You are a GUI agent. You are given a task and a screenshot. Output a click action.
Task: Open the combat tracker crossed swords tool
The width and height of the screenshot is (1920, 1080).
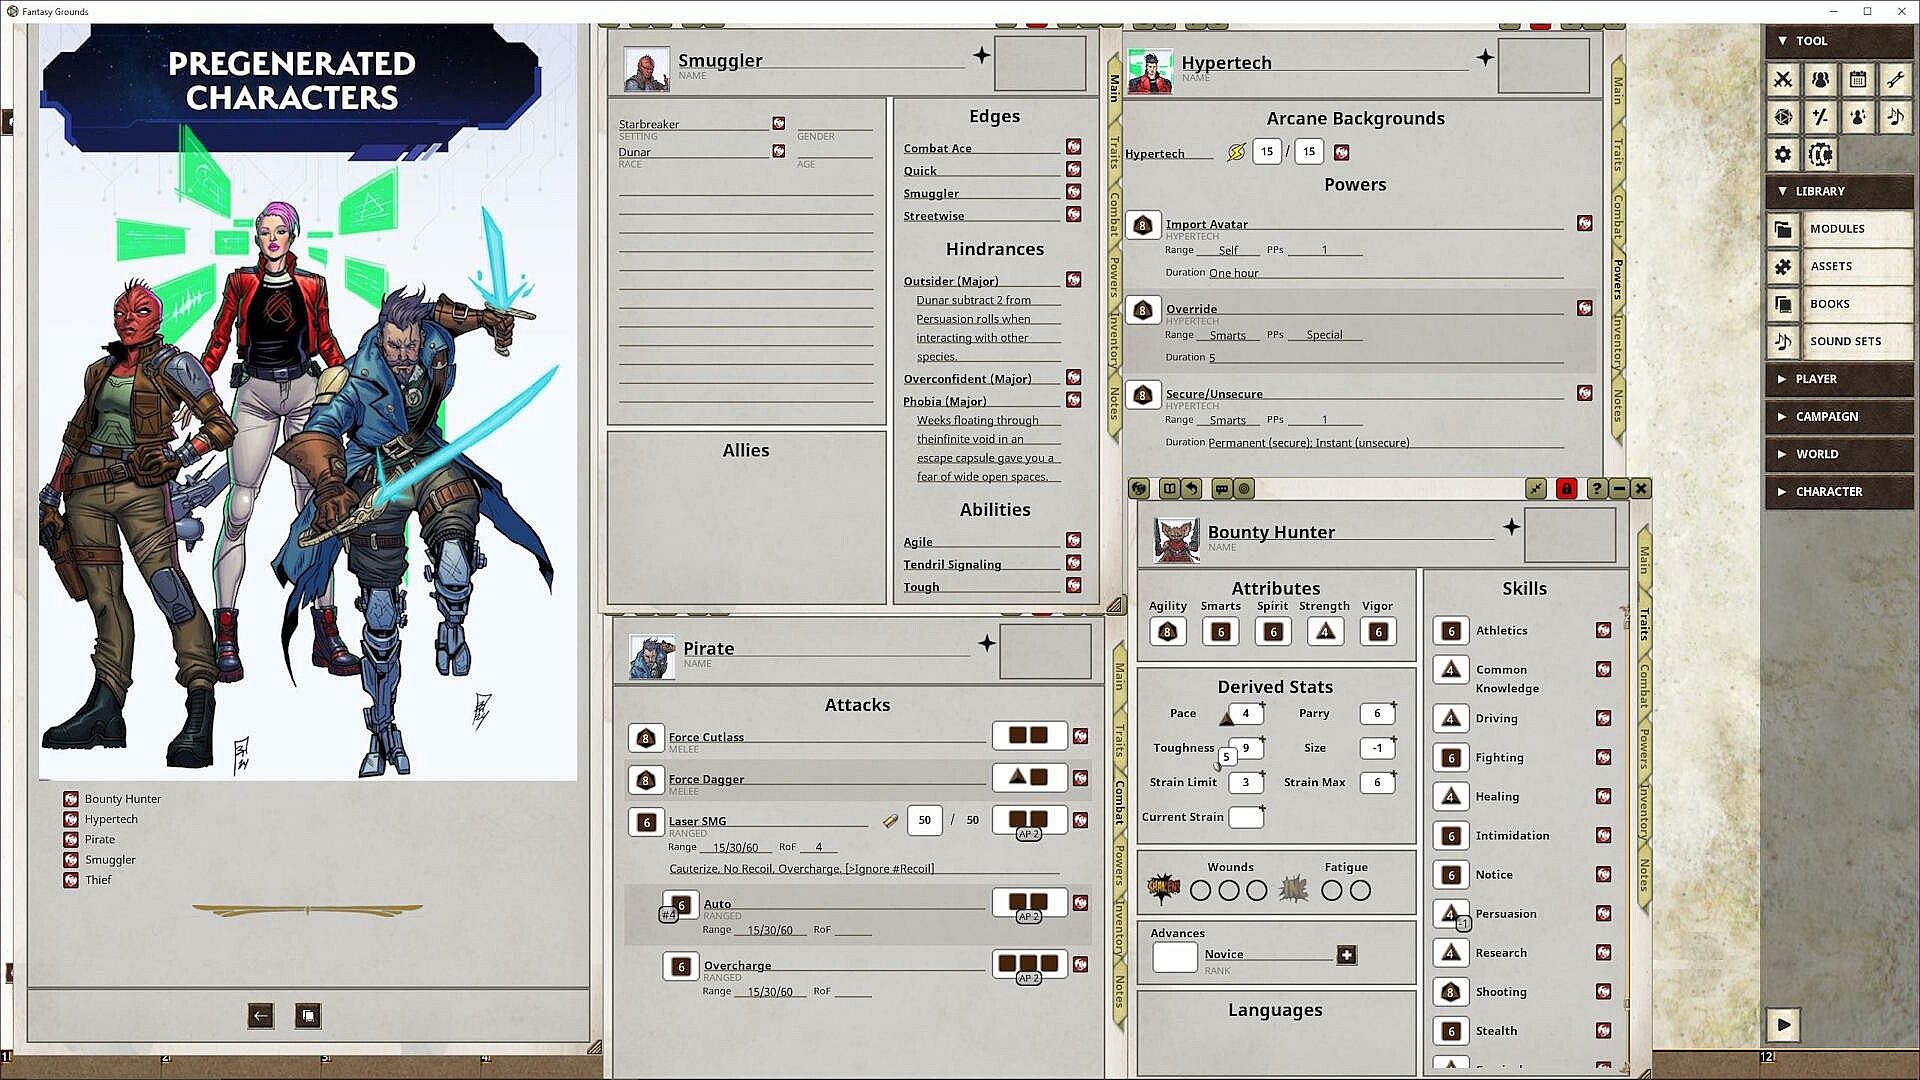[x=1783, y=80]
